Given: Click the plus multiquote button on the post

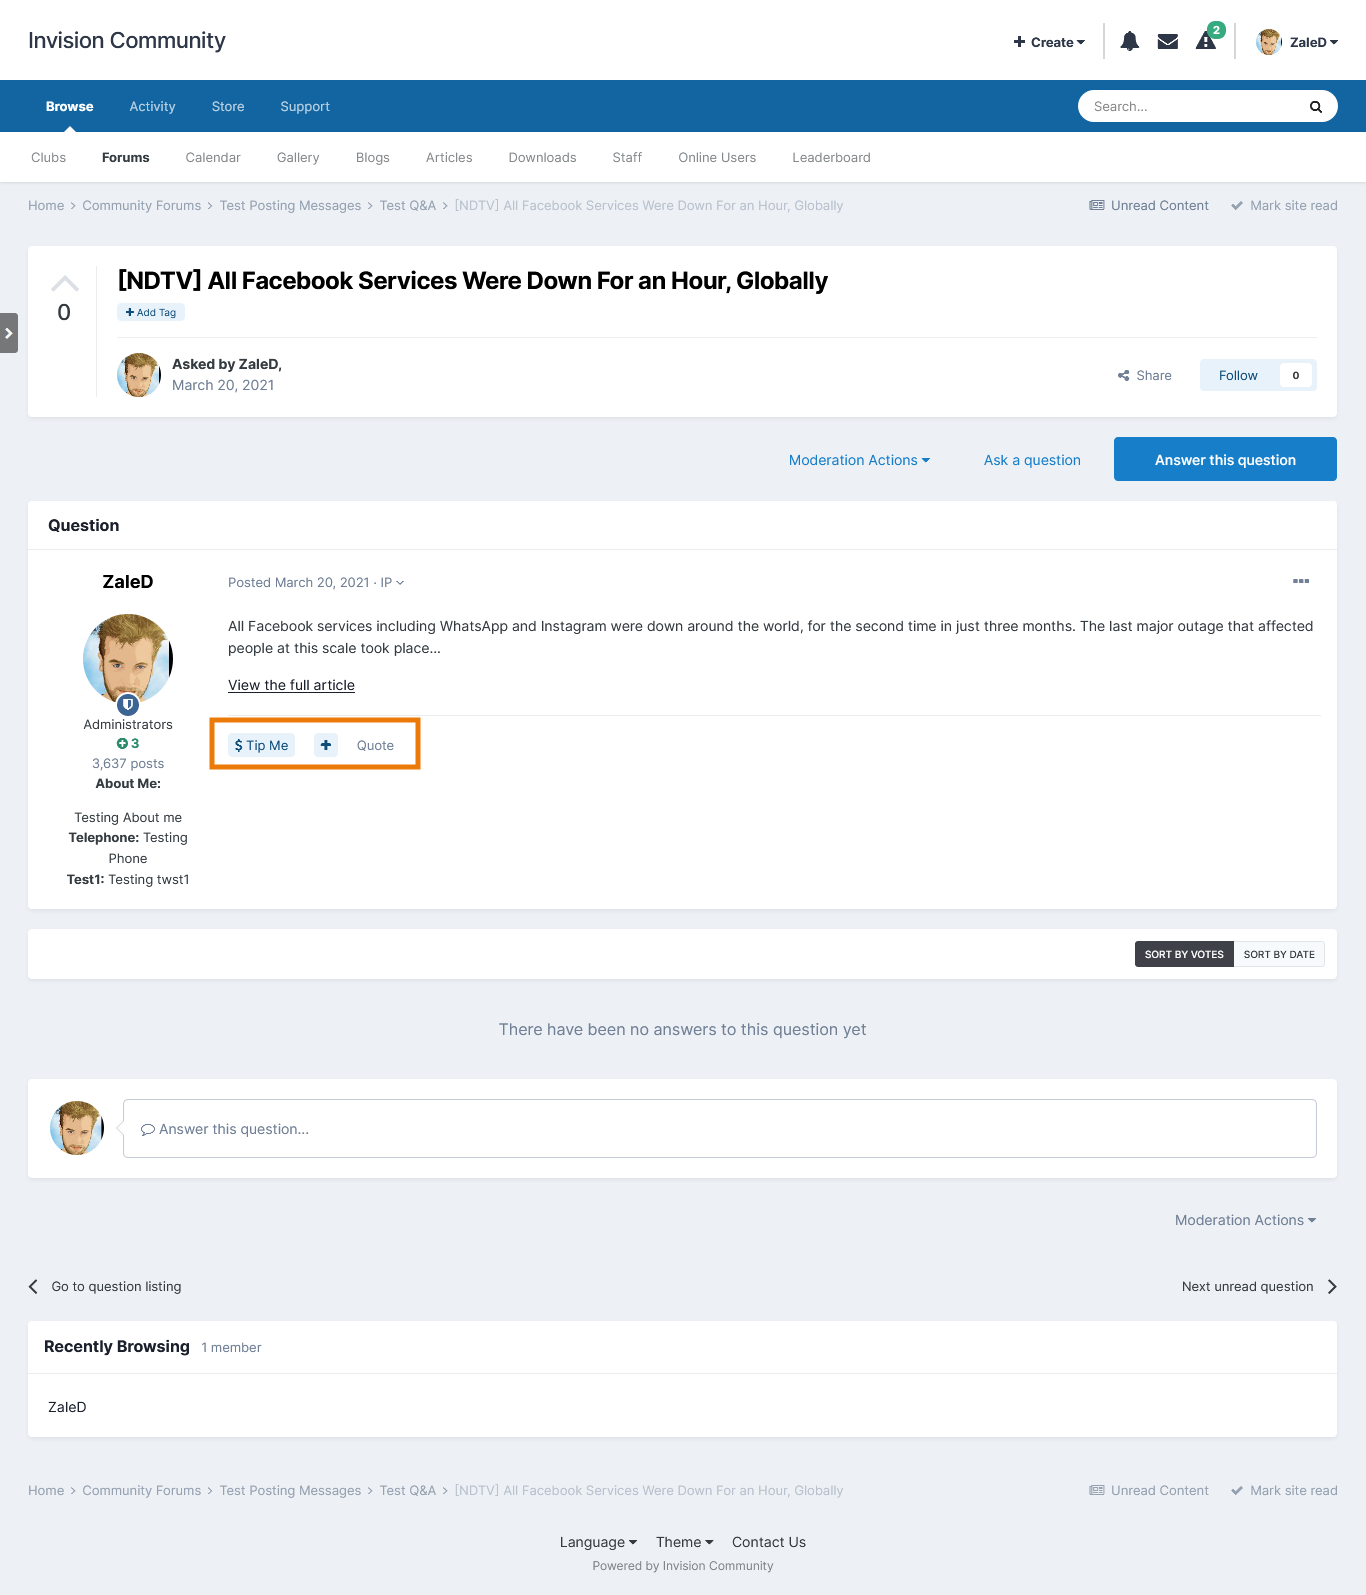Looking at the screenshot, I should [326, 745].
